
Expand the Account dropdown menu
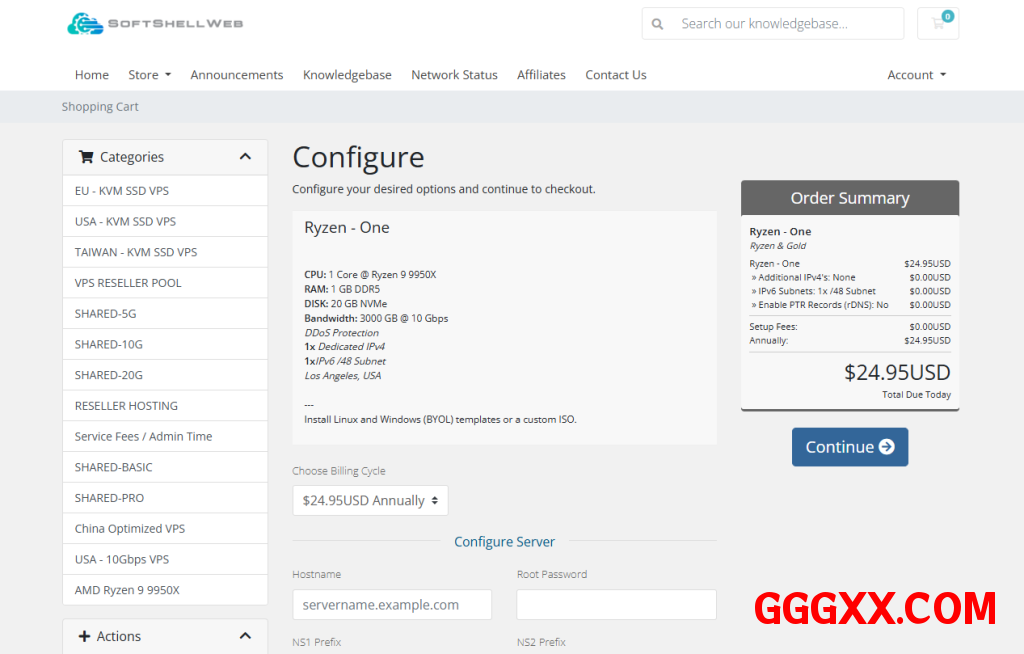pyautogui.click(x=915, y=75)
